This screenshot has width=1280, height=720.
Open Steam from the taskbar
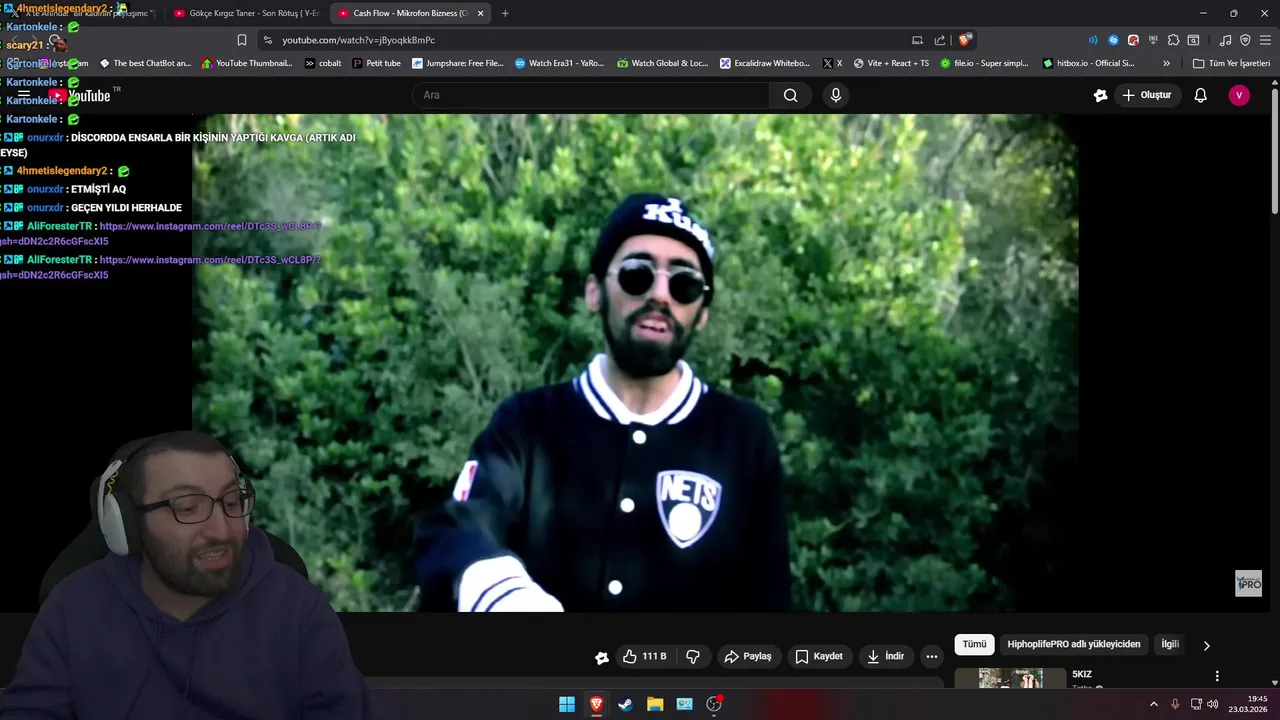point(625,704)
